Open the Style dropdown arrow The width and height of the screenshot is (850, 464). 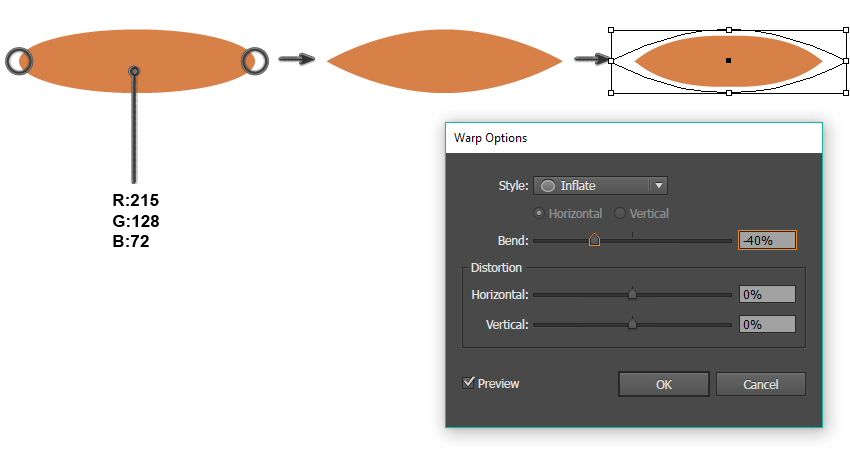[x=658, y=185]
